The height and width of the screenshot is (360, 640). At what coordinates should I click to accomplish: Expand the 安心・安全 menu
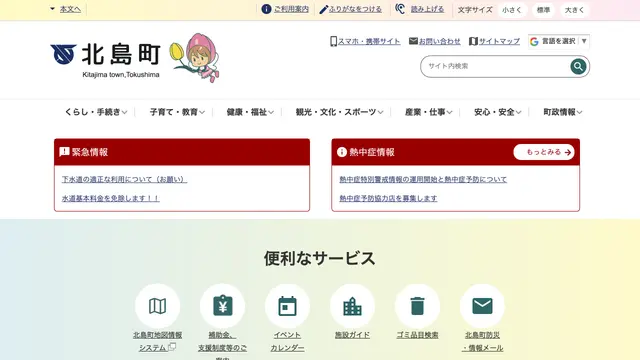pyautogui.click(x=498, y=112)
